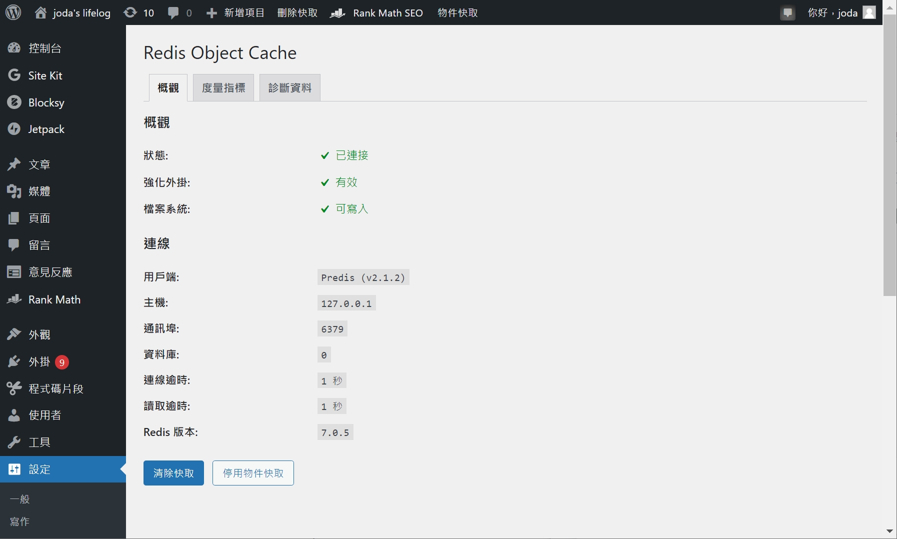Switch to the 診斷資料 tab
The height and width of the screenshot is (539, 897).
point(289,88)
